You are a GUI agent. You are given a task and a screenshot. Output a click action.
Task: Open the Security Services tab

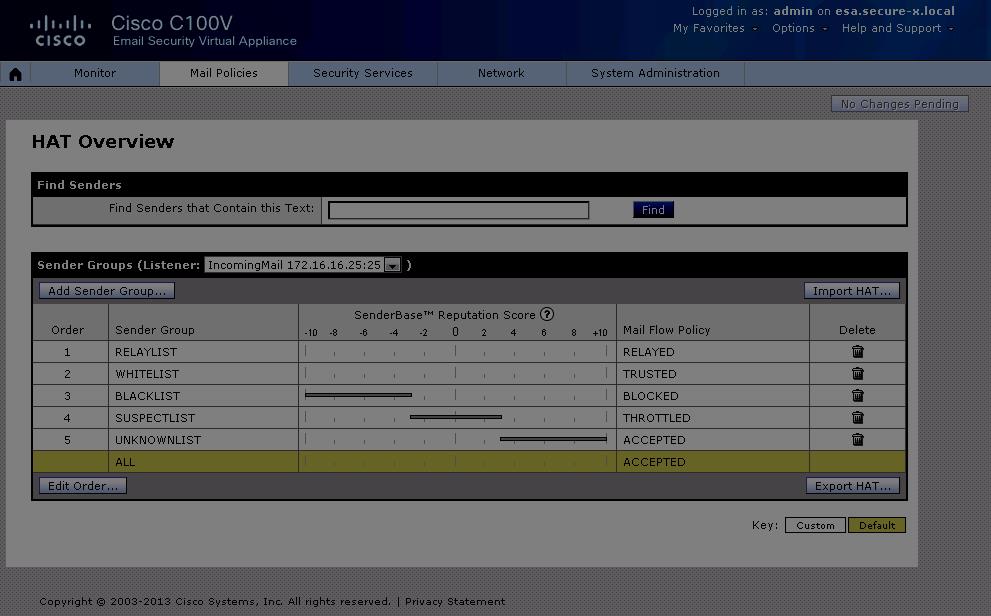pyautogui.click(x=363, y=73)
